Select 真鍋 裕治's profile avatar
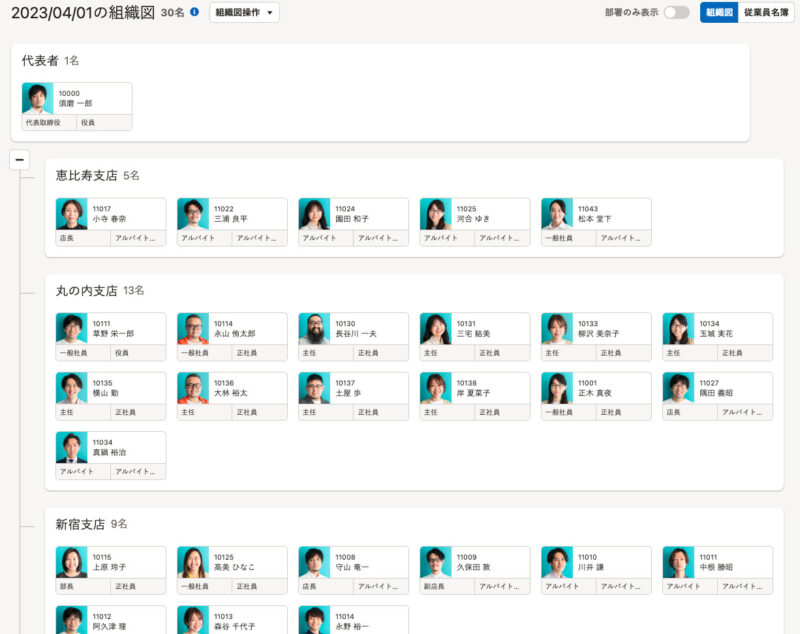This screenshot has width=800, height=634. (72, 447)
